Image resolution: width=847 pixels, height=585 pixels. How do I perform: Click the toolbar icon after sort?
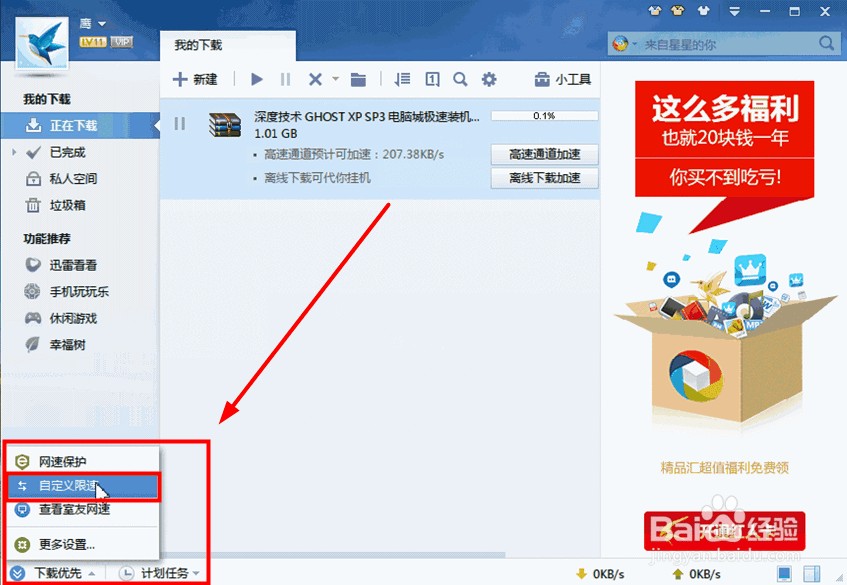[432, 79]
